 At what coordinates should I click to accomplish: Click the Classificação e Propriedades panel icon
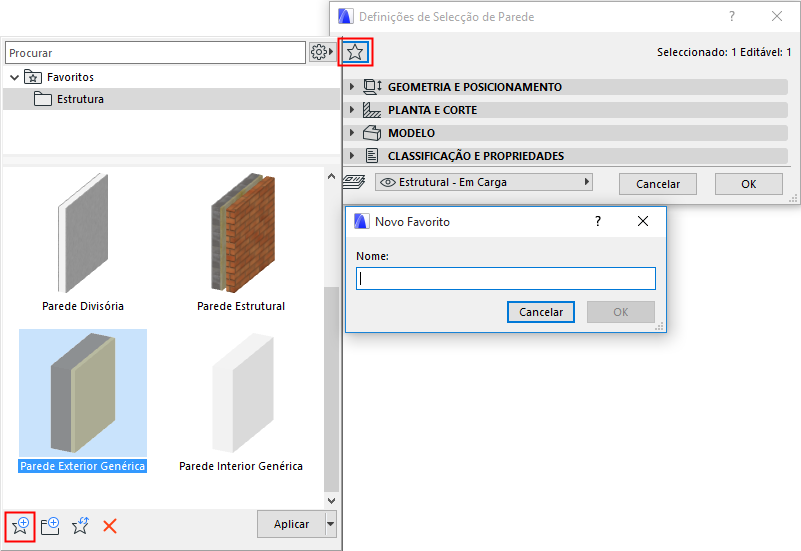coord(372,156)
